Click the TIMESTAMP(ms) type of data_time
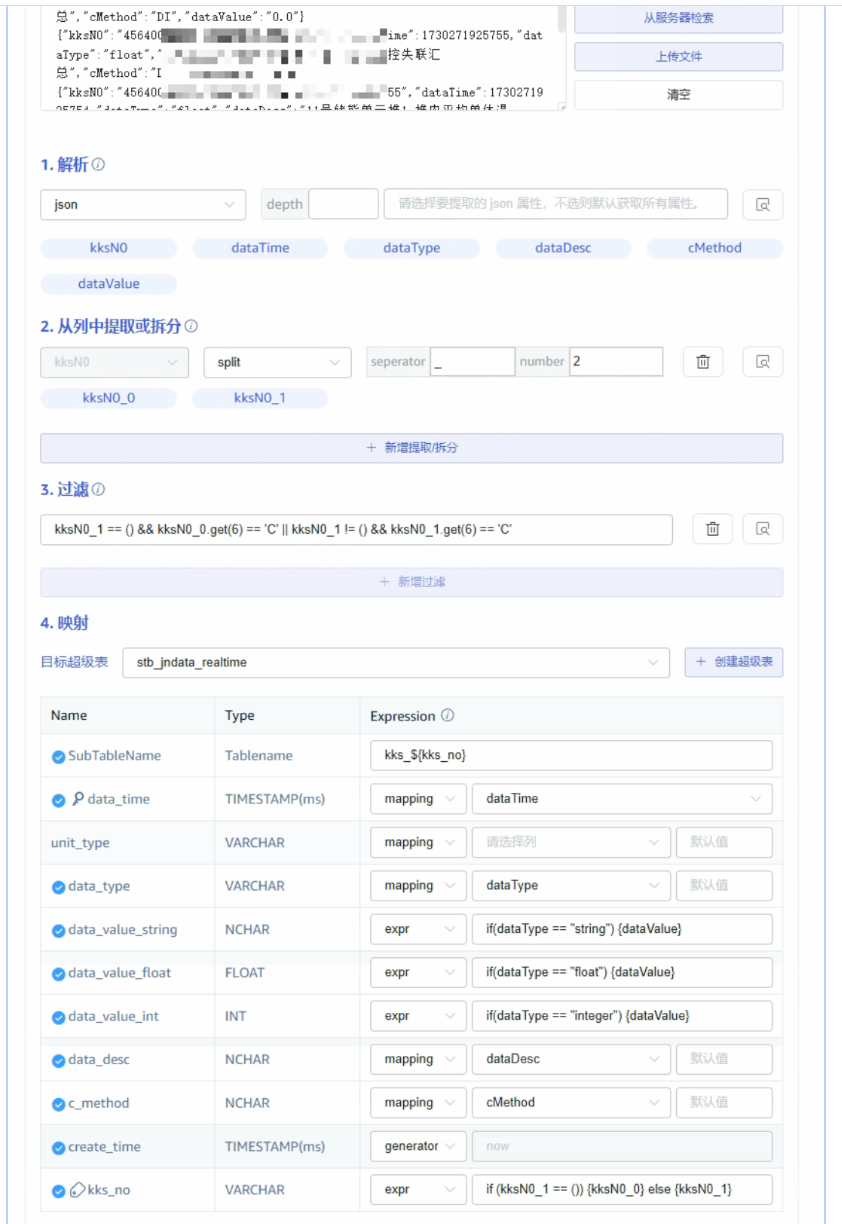 pyautogui.click(x=275, y=799)
